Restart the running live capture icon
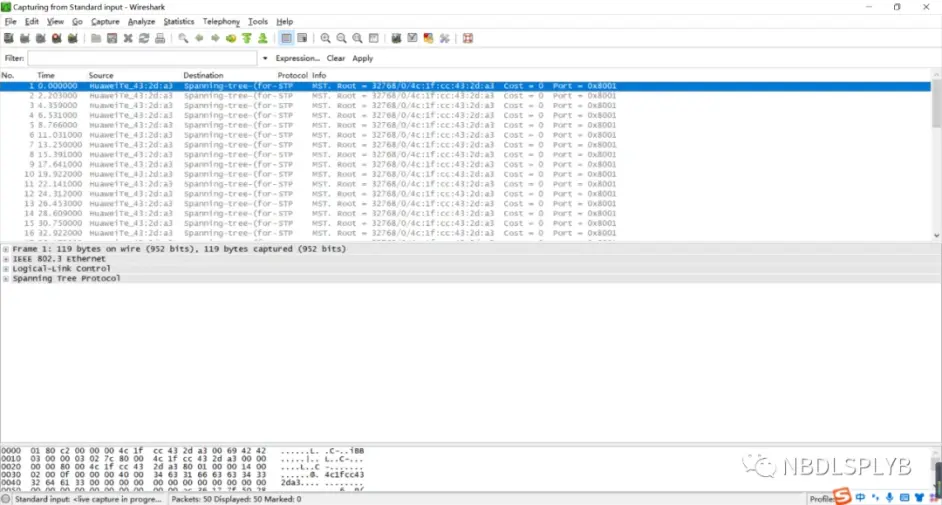Viewport: 942px width, 505px height. (73, 38)
